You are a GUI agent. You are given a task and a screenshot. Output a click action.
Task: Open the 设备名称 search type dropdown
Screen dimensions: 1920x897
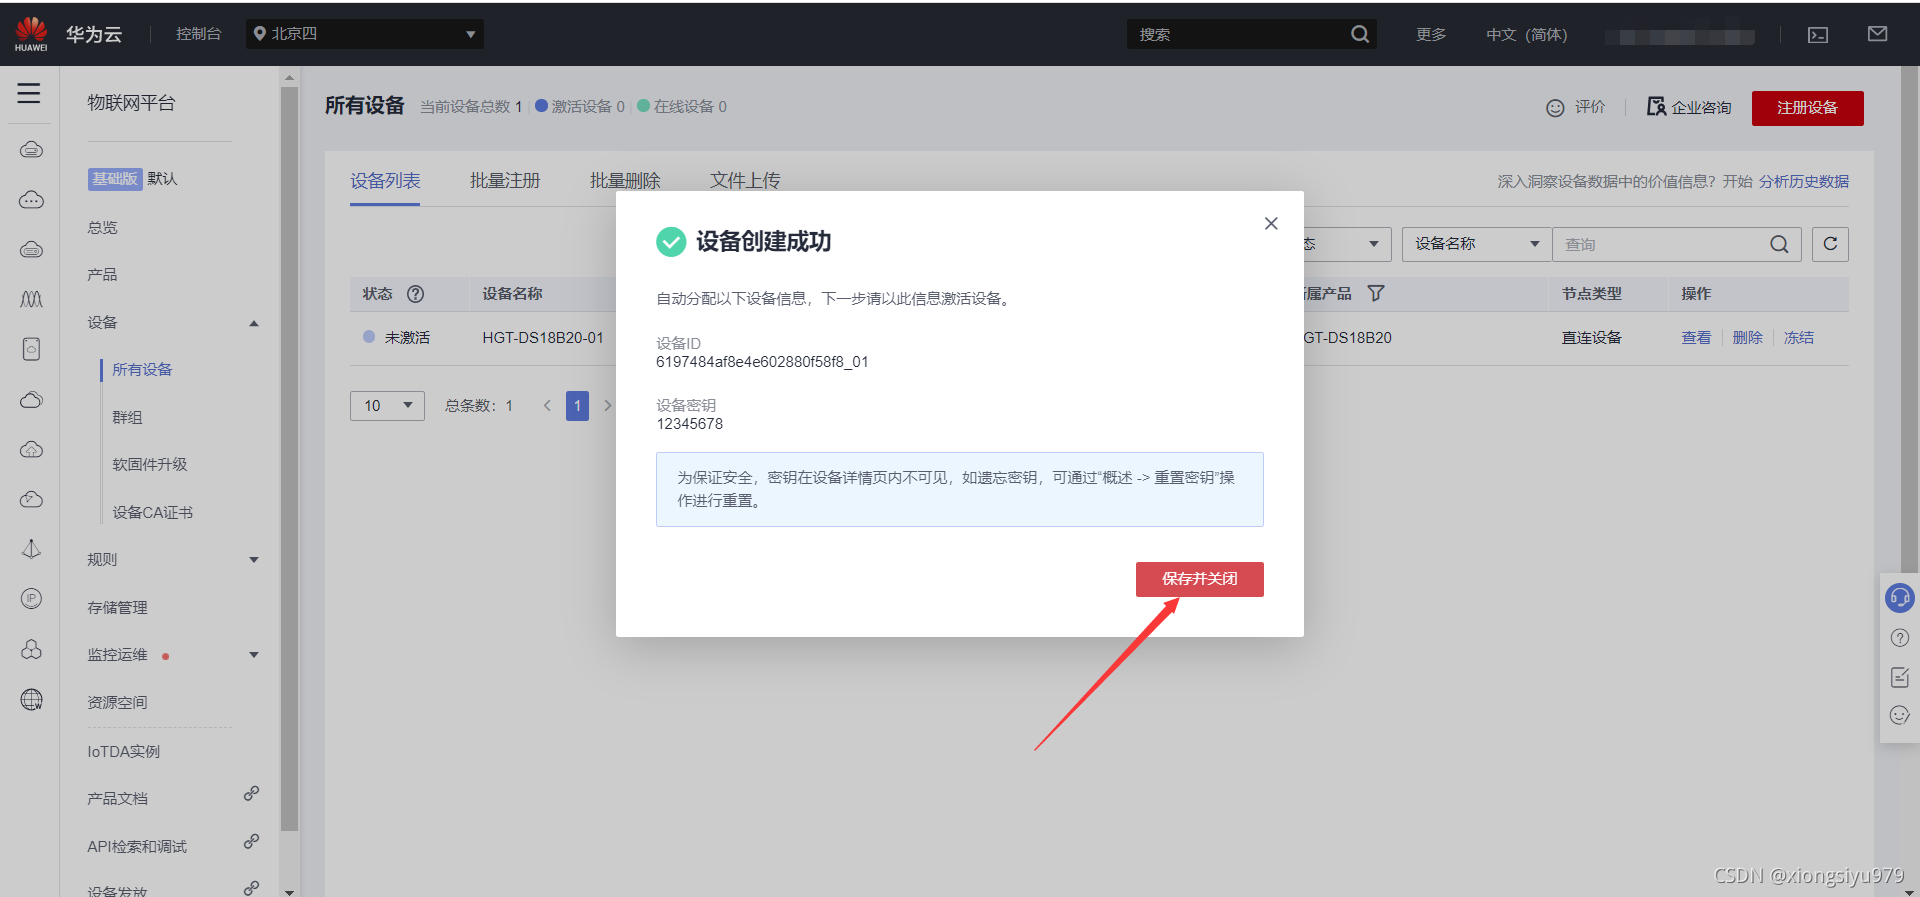click(x=1476, y=244)
